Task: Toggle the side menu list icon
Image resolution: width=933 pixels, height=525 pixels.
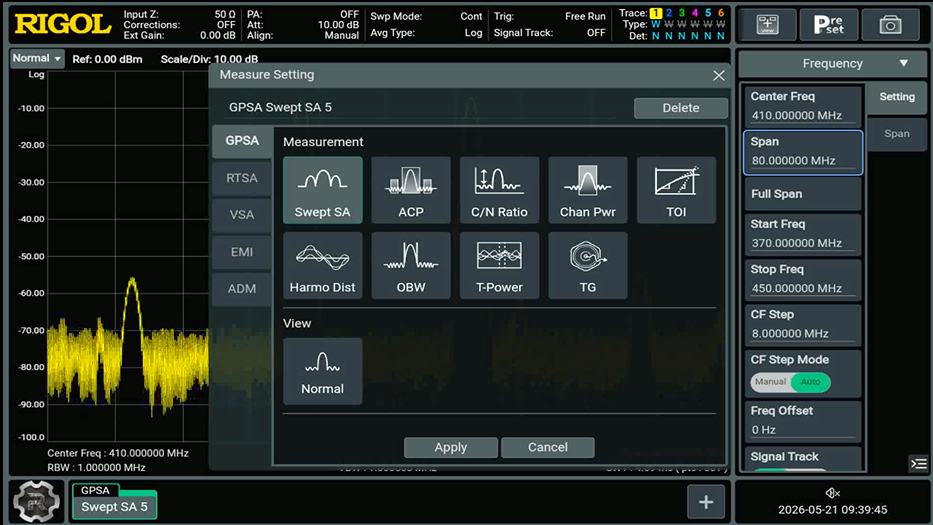Action: (918, 464)
